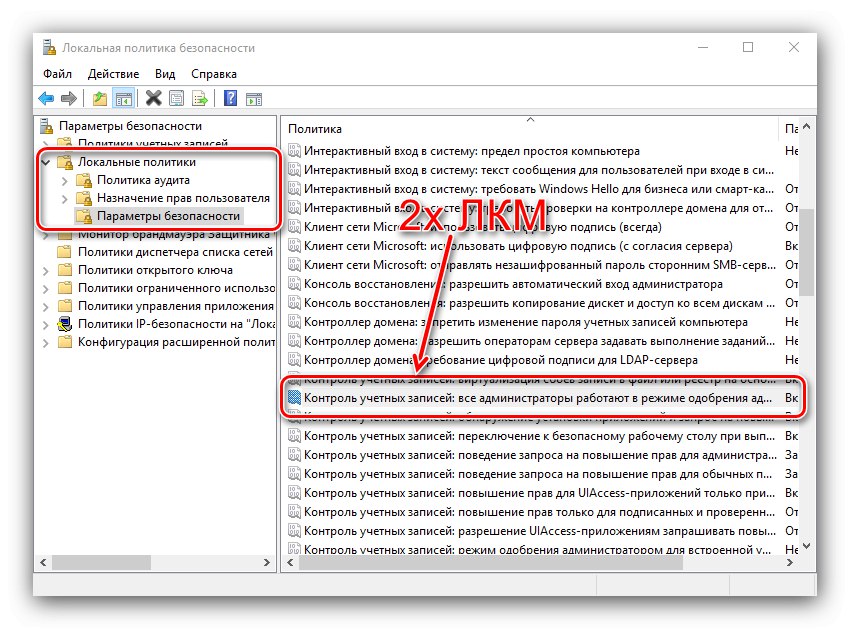The width and height of the screenshot is (850, 629).
Task: Open the Properties toolbar icon
Action: point(176,99)
